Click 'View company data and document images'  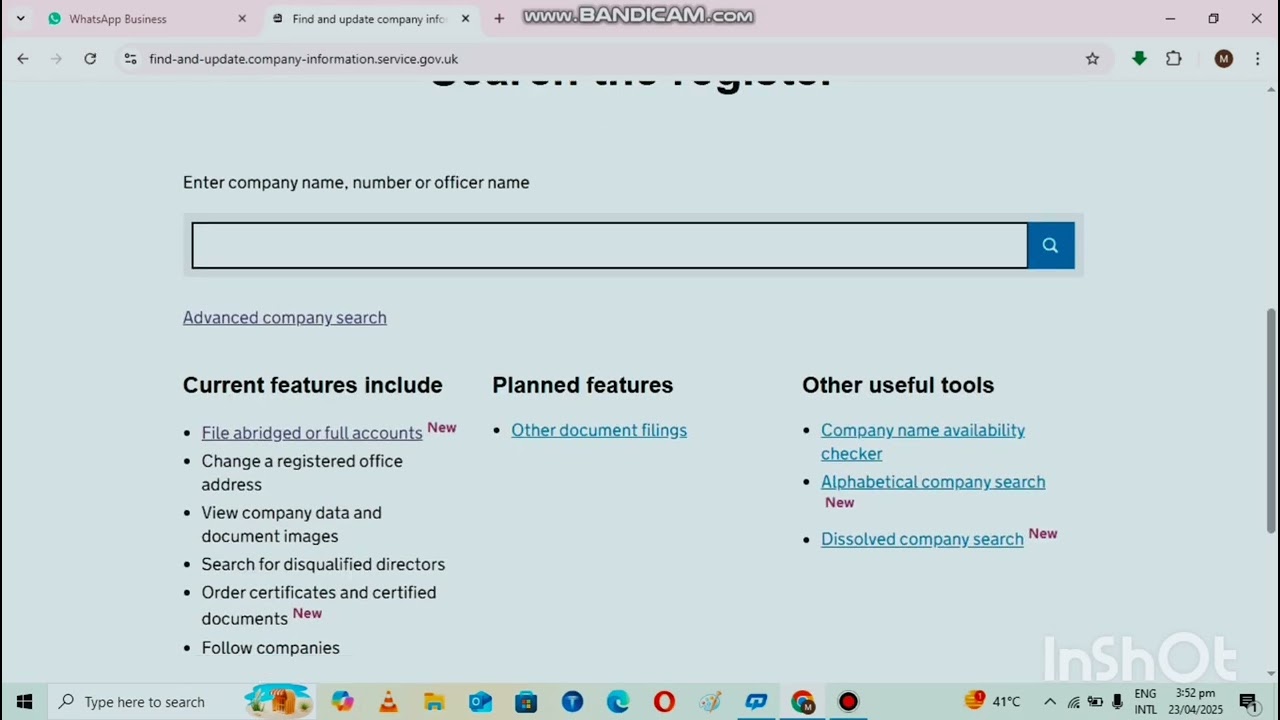(x=291, y=524)
